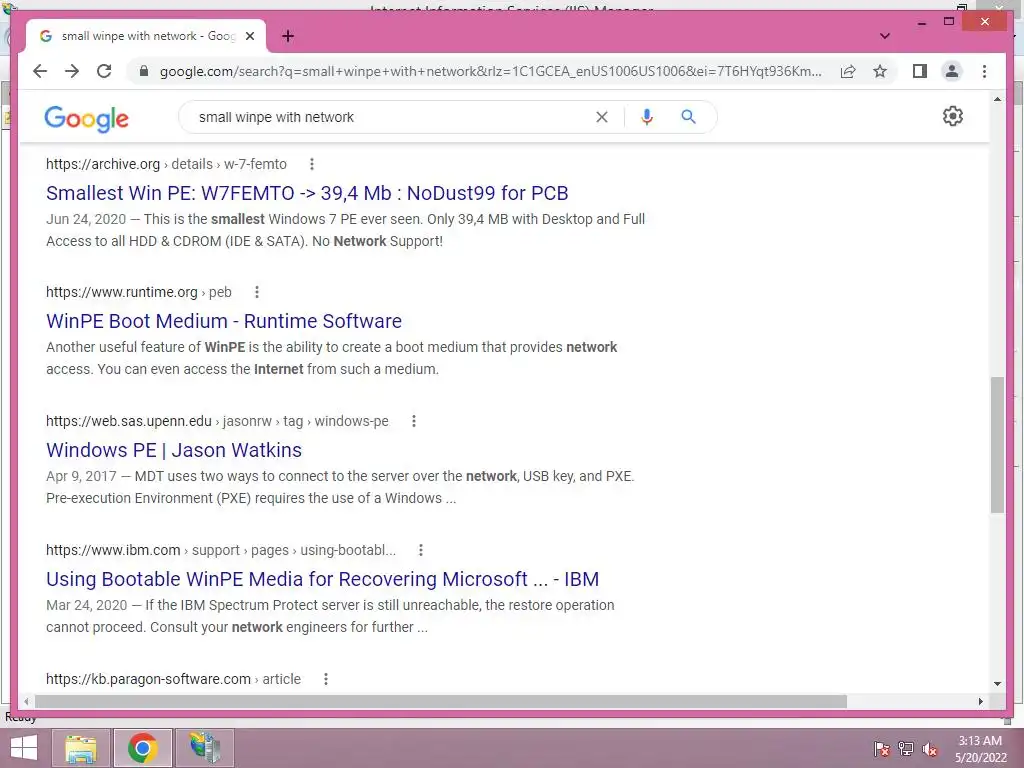Open the Windows Start menu

(x=24, y=748)
